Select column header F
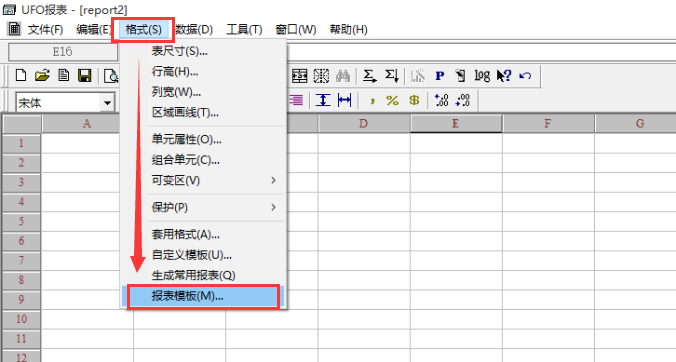The width and height of the screenshot is (676, 362). pyautogui.click(x=548, y=124)
